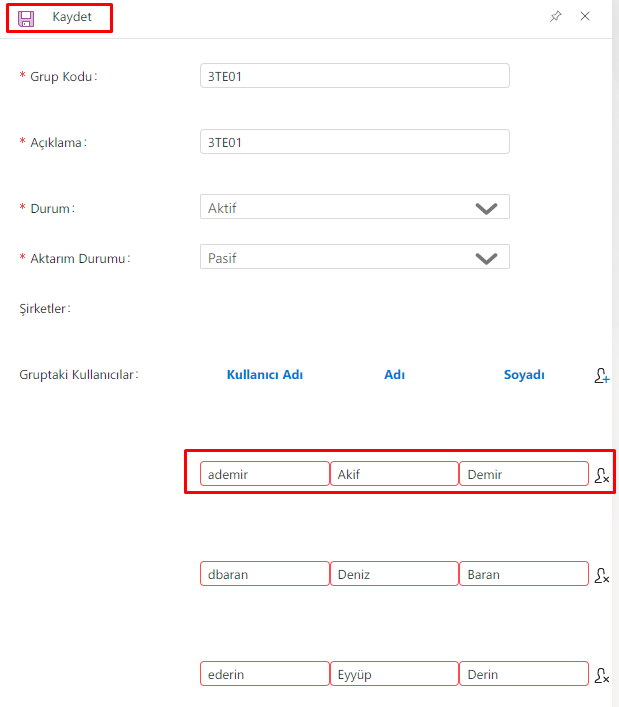Remove user ademir from the group
Viewport: 619px width, 707px height.
click(x=601, y=476)
